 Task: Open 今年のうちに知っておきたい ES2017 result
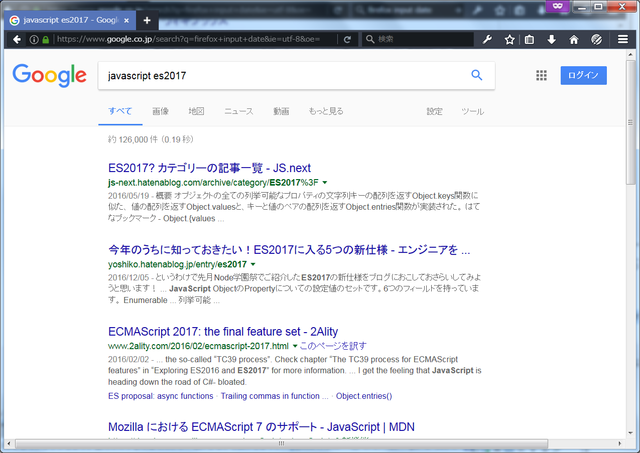(x=289, y=249)
